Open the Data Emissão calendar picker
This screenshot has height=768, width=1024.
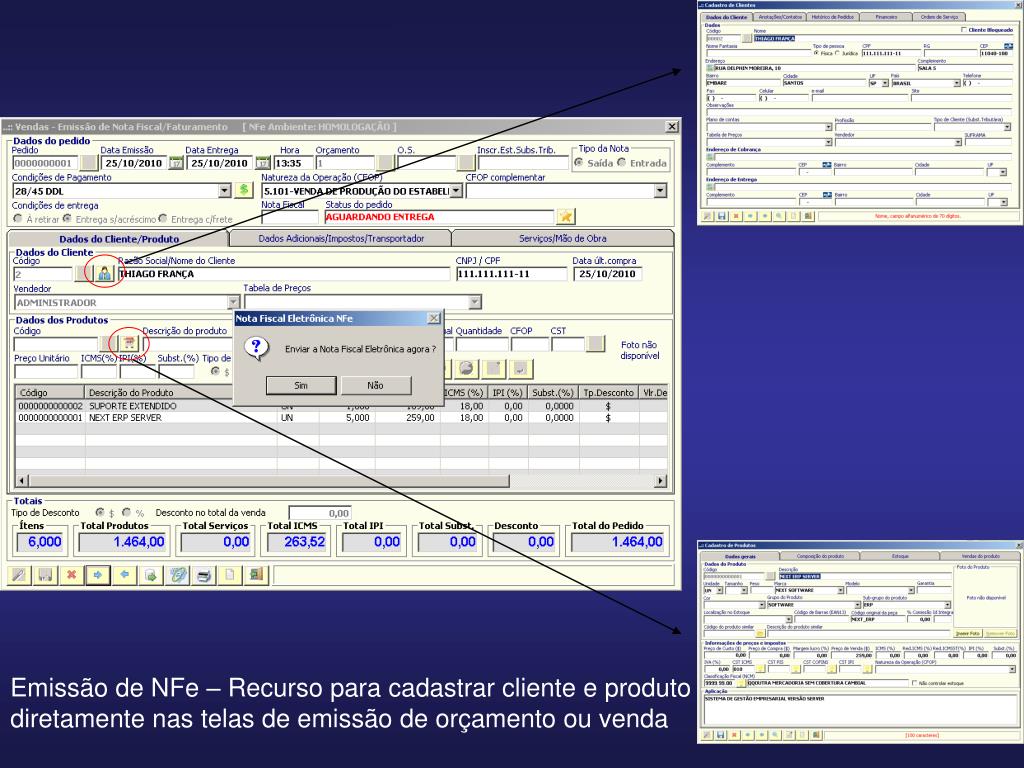click(x=176, y=163)
